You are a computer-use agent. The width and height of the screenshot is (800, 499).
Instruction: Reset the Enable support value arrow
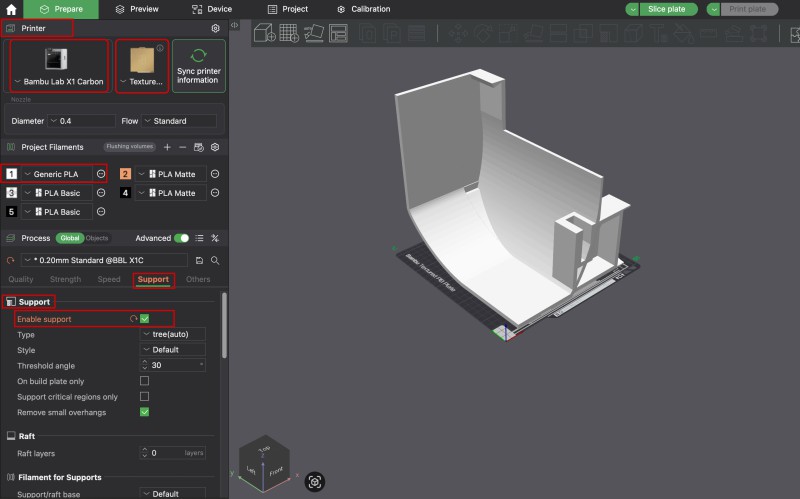[x=133, y=318]
